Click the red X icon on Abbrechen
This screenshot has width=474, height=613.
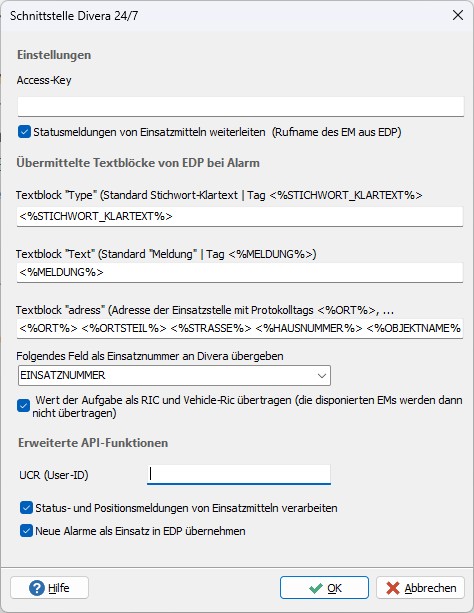click(x=393, y=588)
